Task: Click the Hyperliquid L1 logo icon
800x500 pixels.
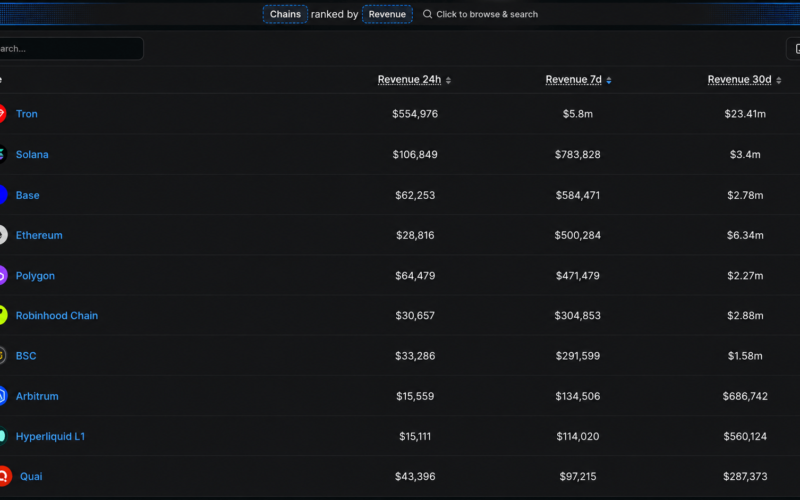Action: [x=3, y=436]
